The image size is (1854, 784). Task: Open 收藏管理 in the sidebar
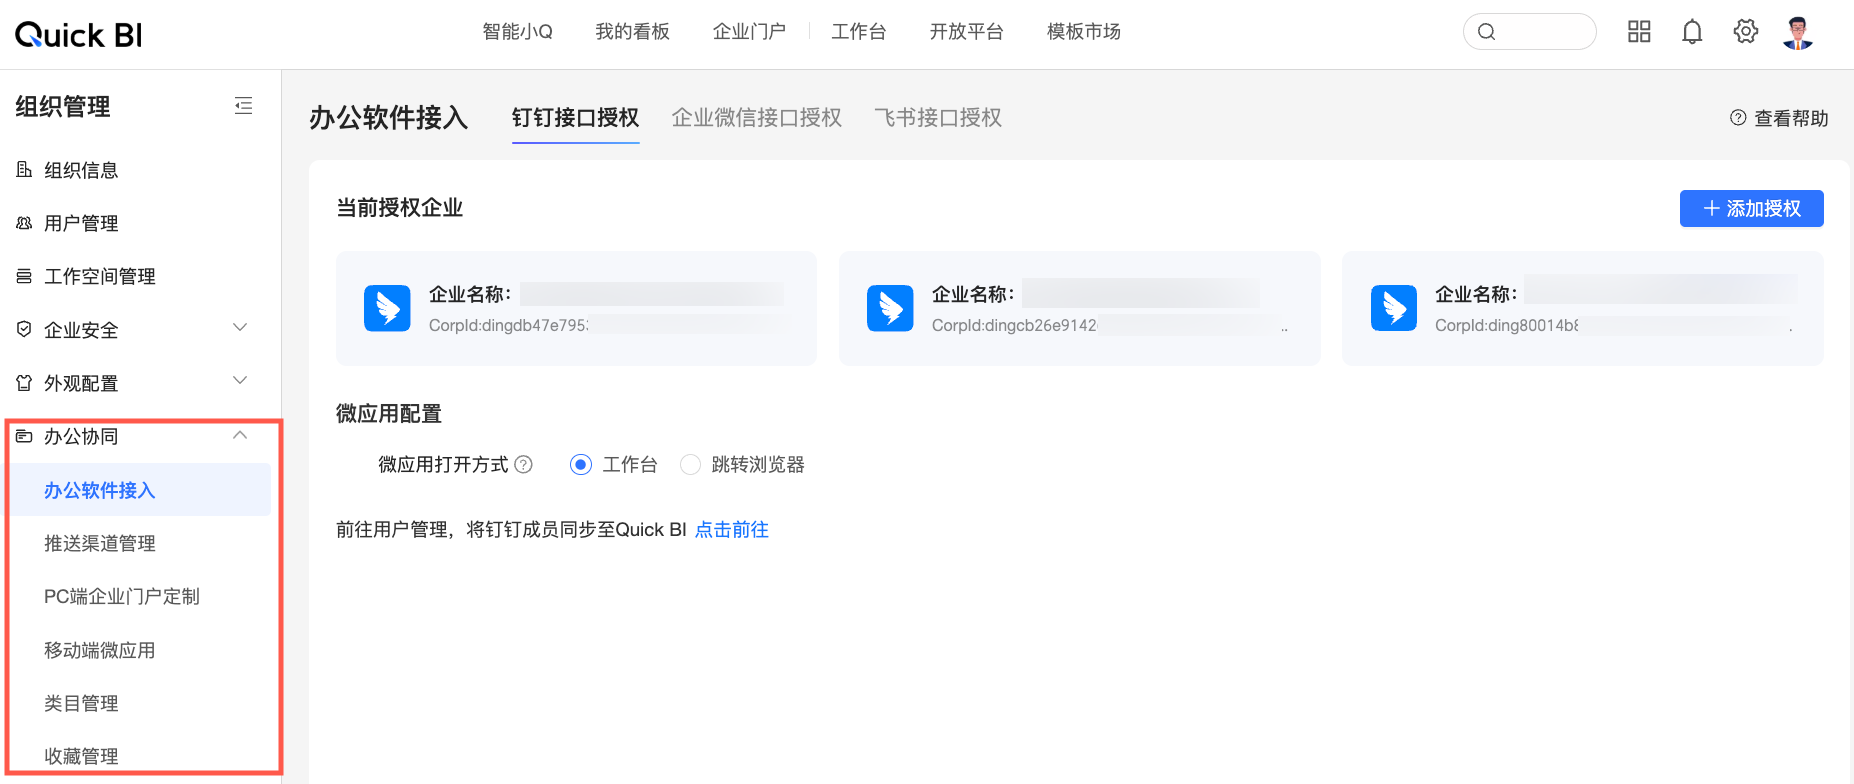coord(81,756)
